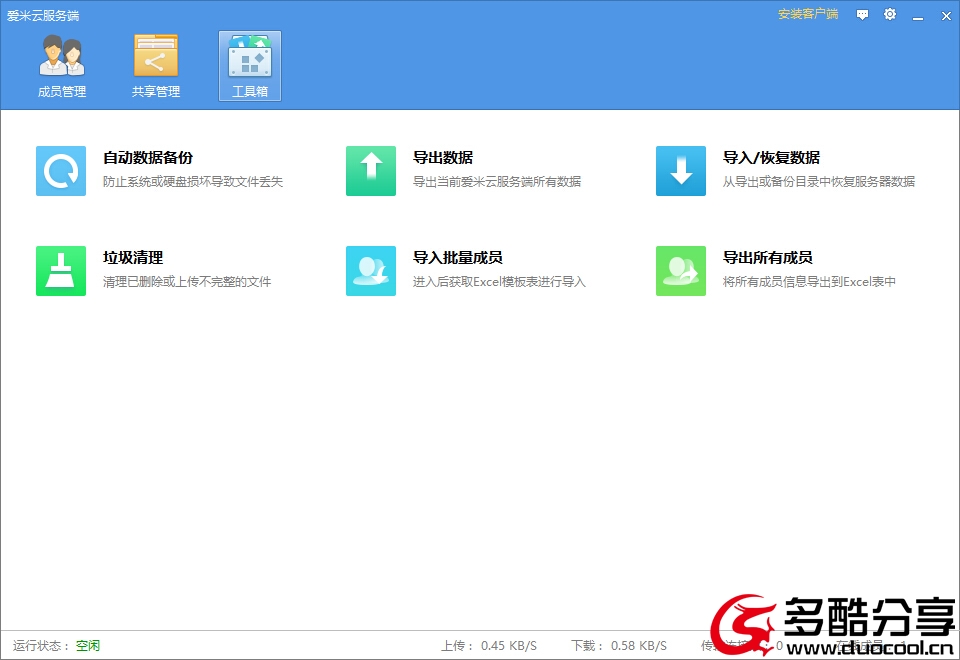Open the 共享管理 share management icon
Viewport: 960px width, 660px height.
point(156,56)
